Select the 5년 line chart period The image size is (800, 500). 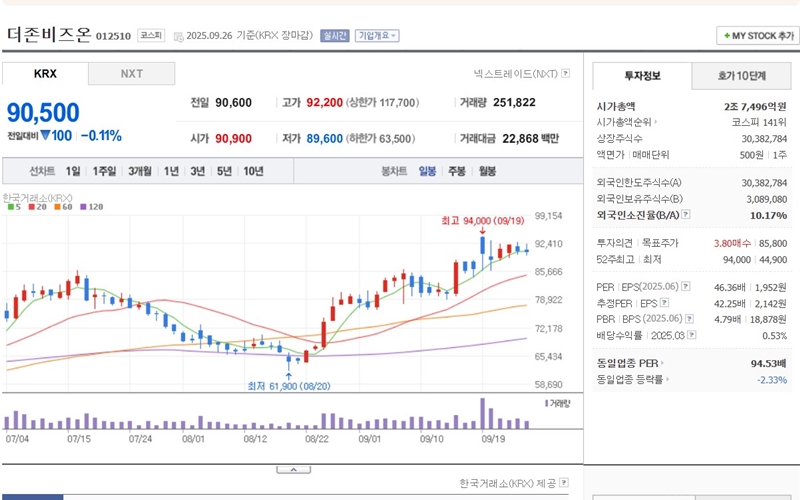pos(224,171)
